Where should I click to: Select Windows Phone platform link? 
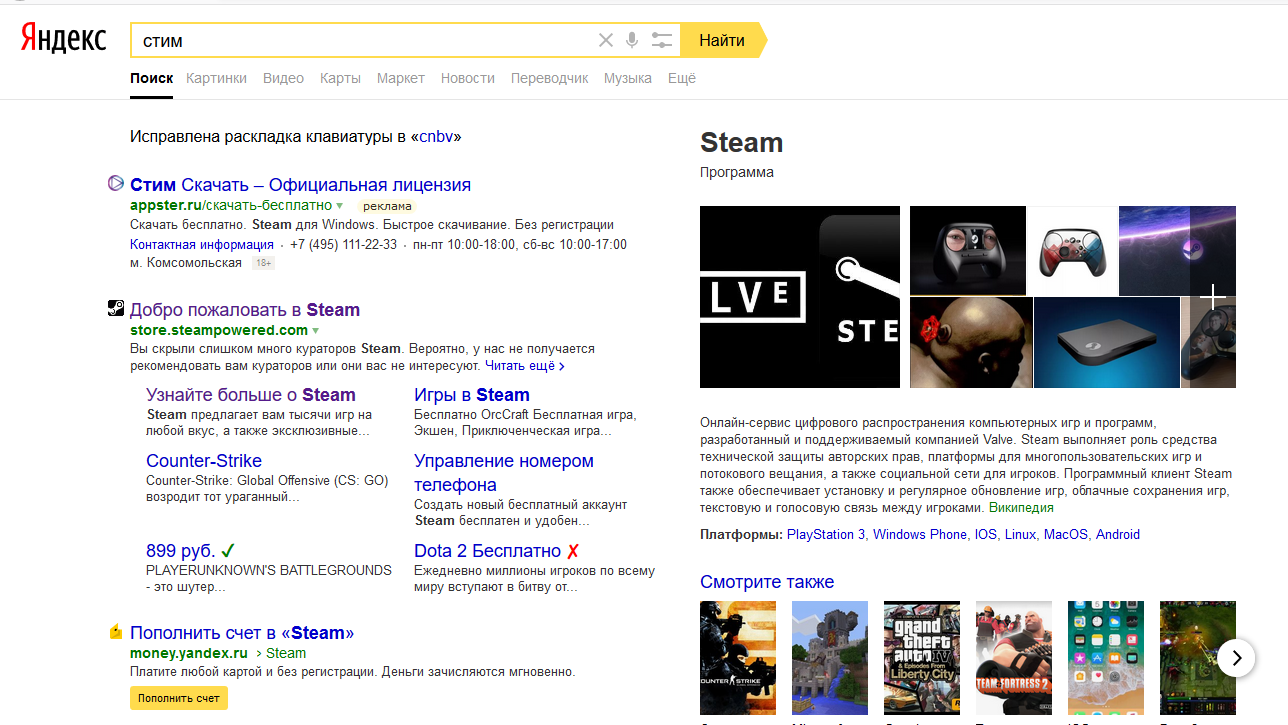pos(920,534)
